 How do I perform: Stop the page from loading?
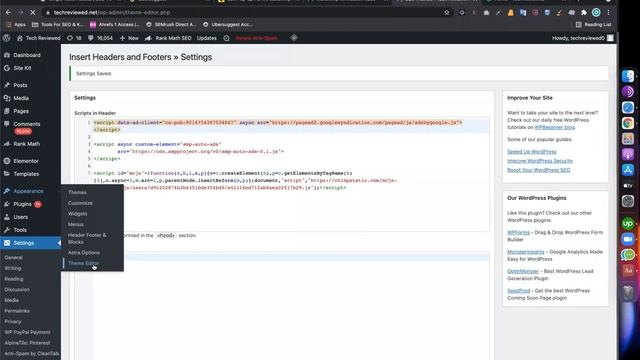(33, 13)
